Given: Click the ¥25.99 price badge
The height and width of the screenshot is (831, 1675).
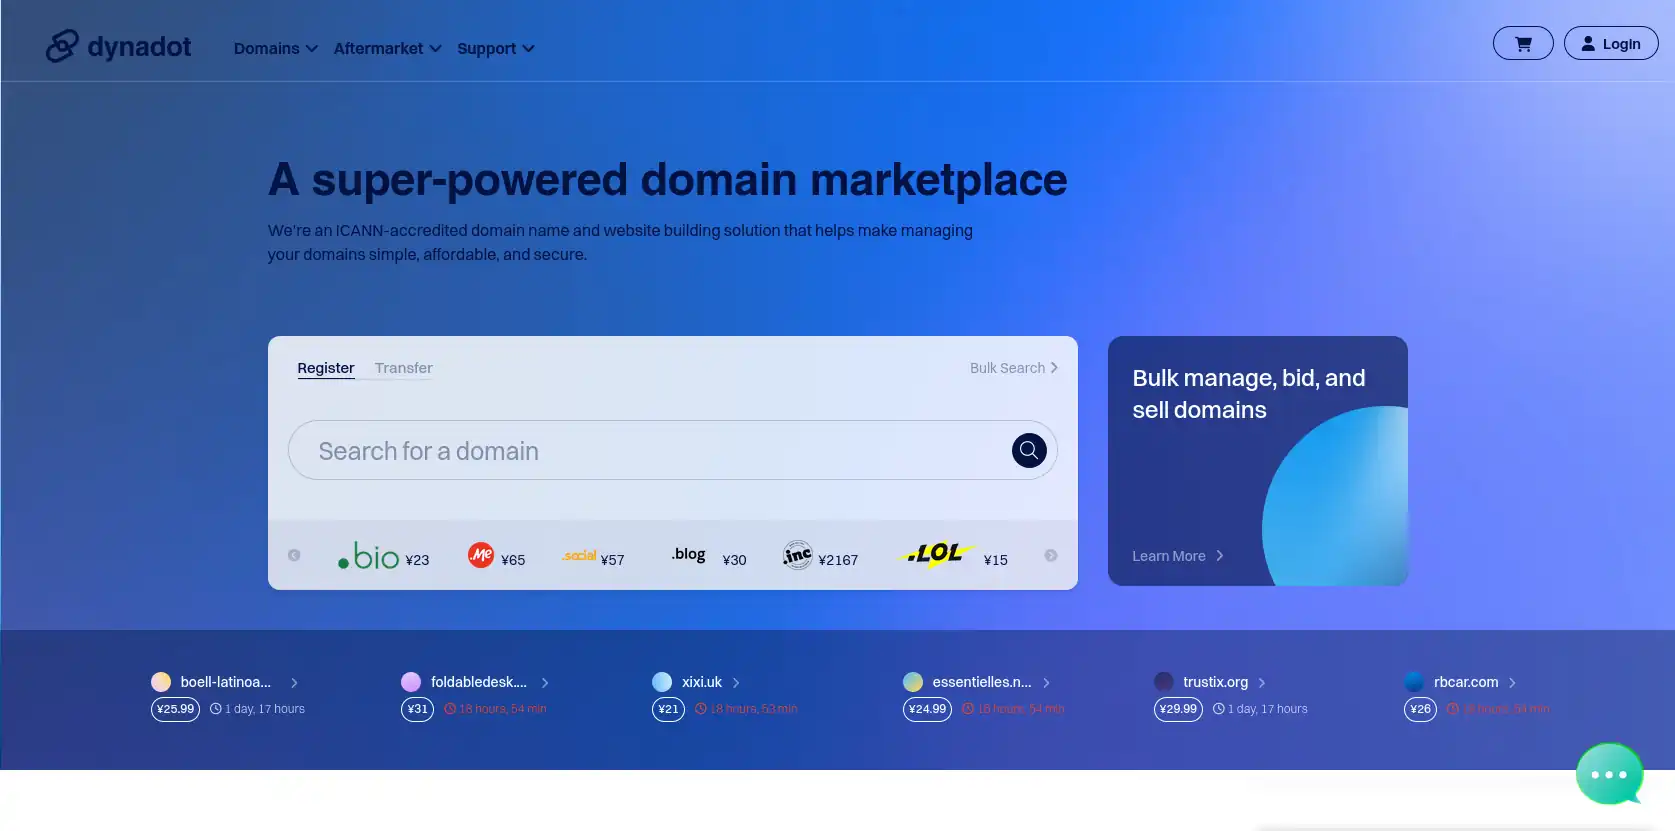Looking at the screenshot, I should [175, 709].
